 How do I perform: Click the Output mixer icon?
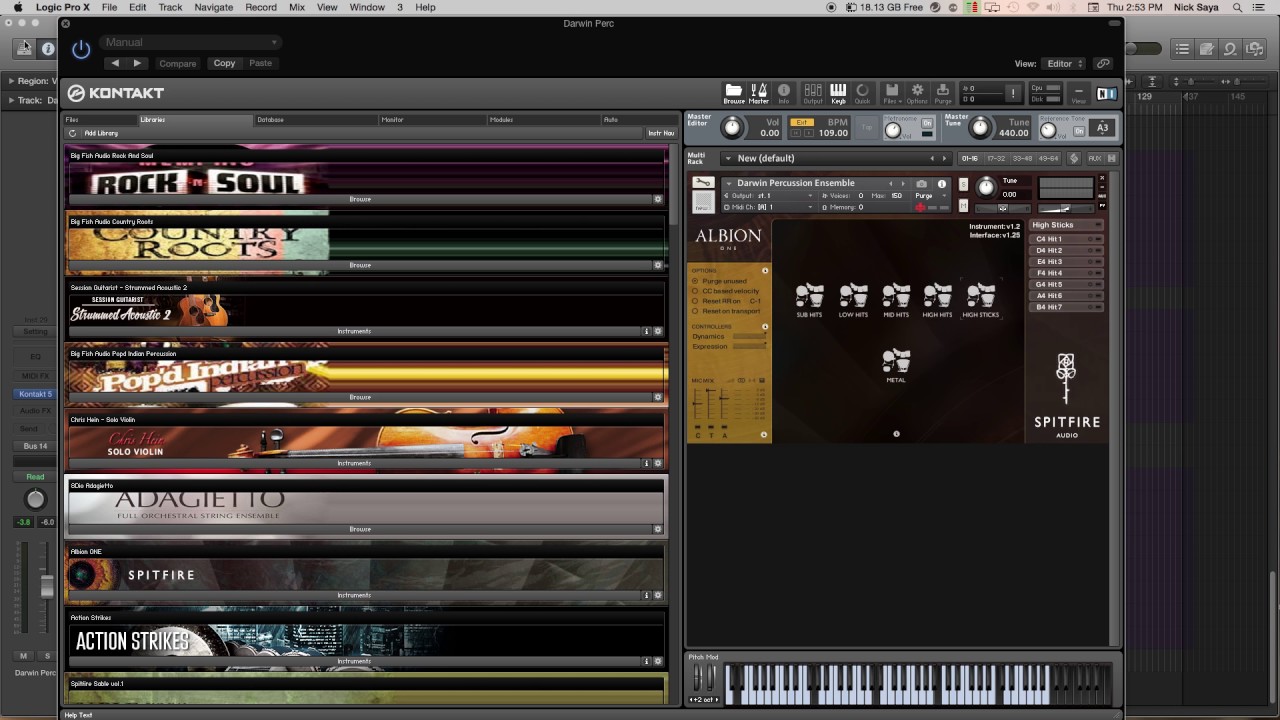click(x=812, y=93)
